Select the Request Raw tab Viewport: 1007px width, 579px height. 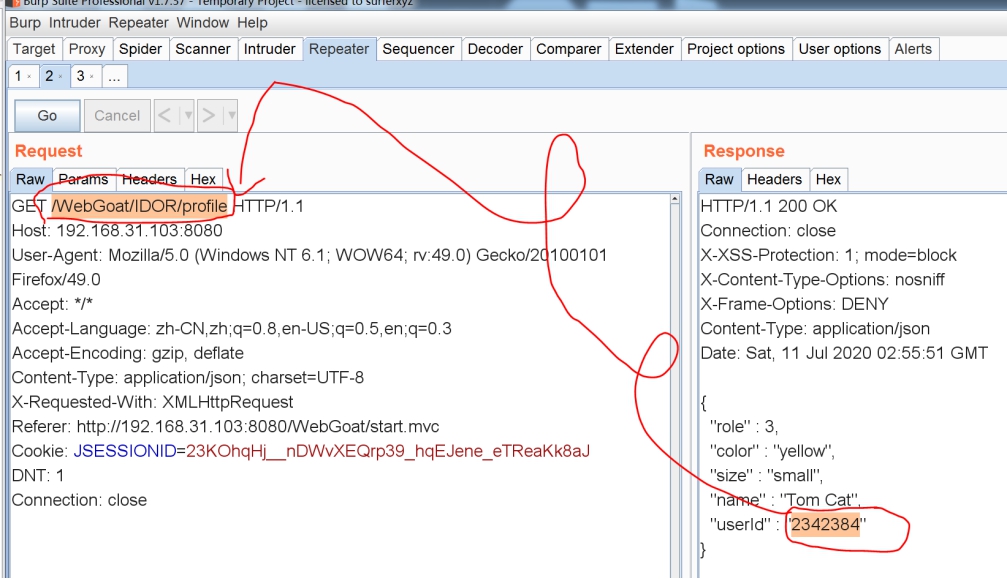point(30,179)
